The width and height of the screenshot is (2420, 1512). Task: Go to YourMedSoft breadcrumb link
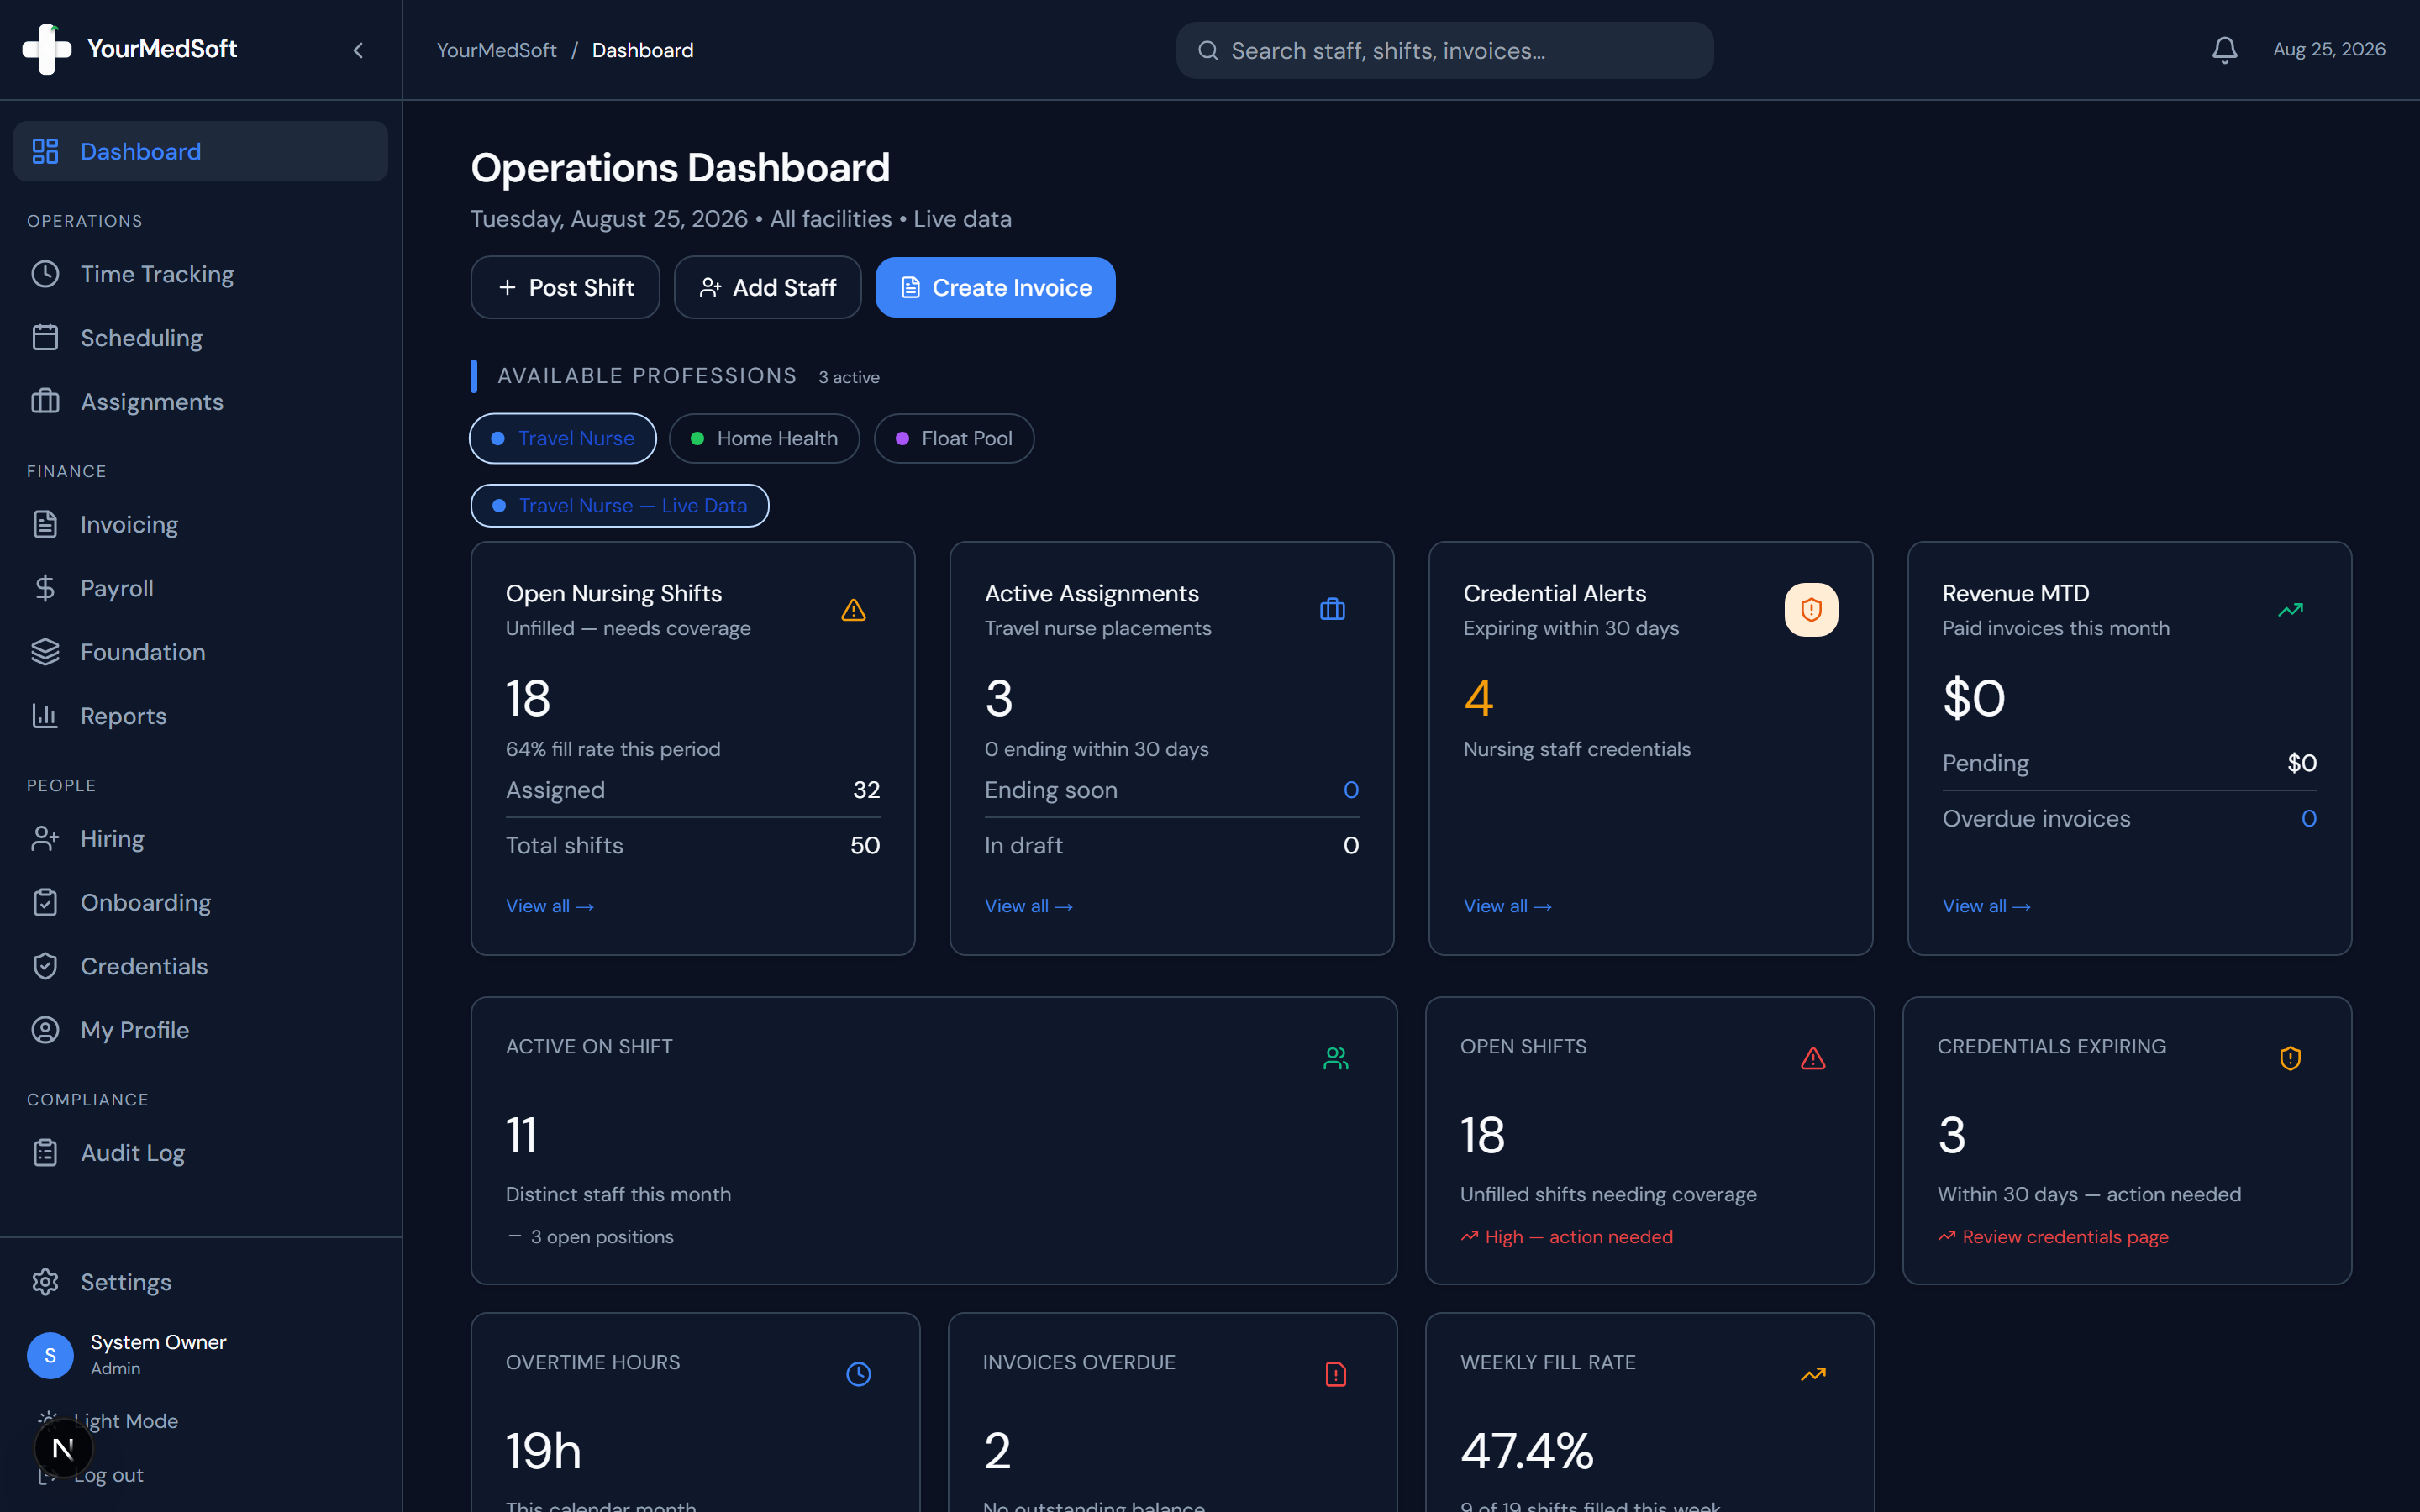(x=496, y=50)
